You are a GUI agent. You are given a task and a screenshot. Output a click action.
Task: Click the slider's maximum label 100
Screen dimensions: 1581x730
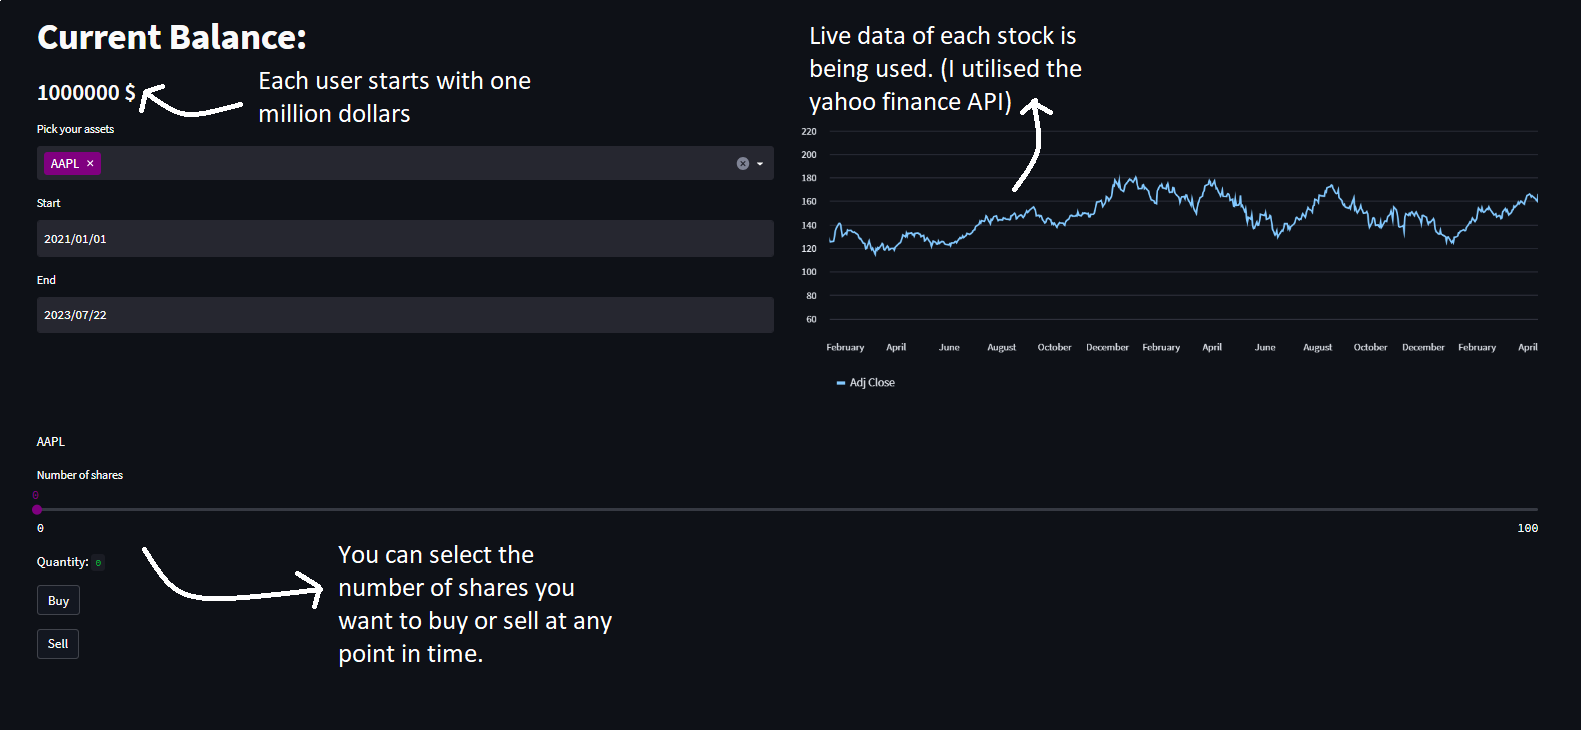1527,528
